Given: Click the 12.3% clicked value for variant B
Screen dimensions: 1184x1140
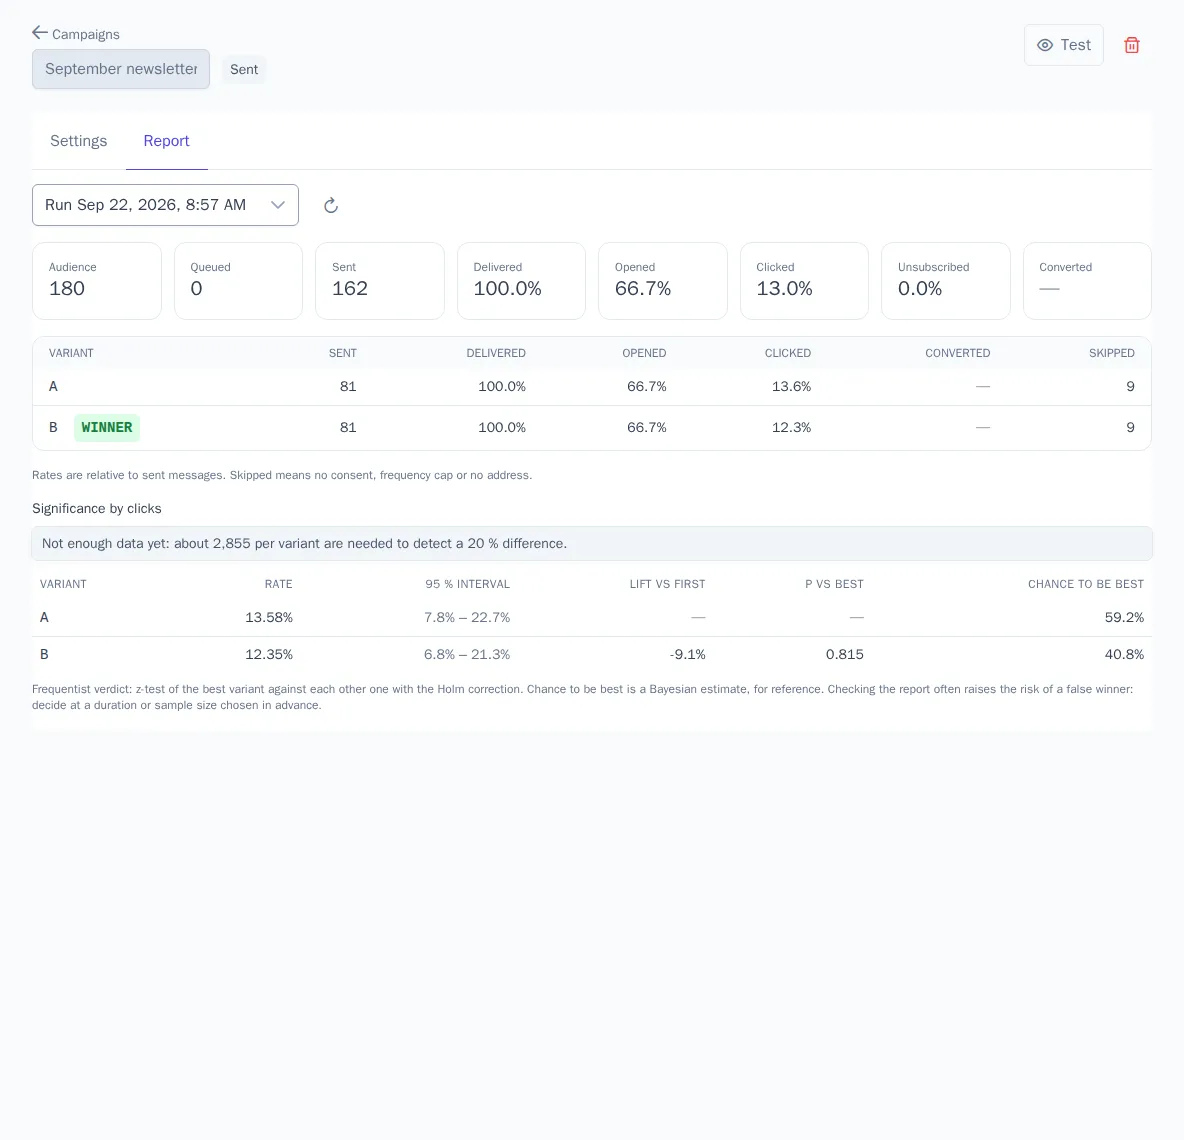Looking at the screenshot, I should (791, 427).
